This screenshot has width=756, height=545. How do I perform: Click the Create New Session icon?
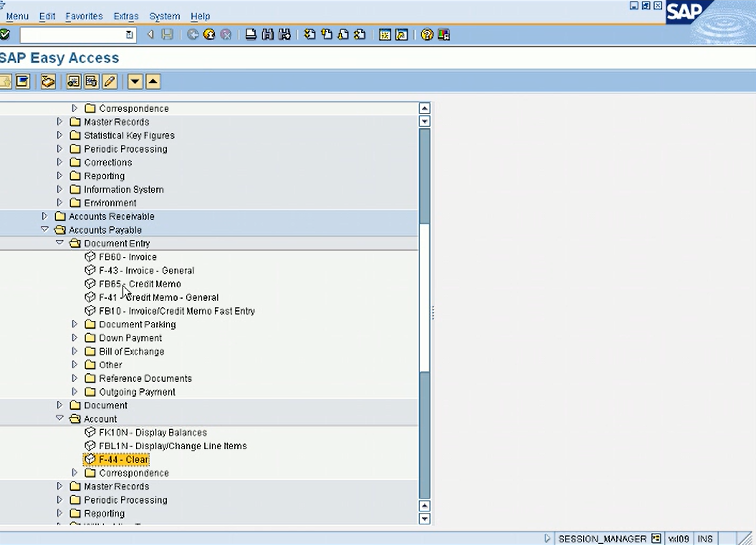pyautogui.click(x=385, y=35)
